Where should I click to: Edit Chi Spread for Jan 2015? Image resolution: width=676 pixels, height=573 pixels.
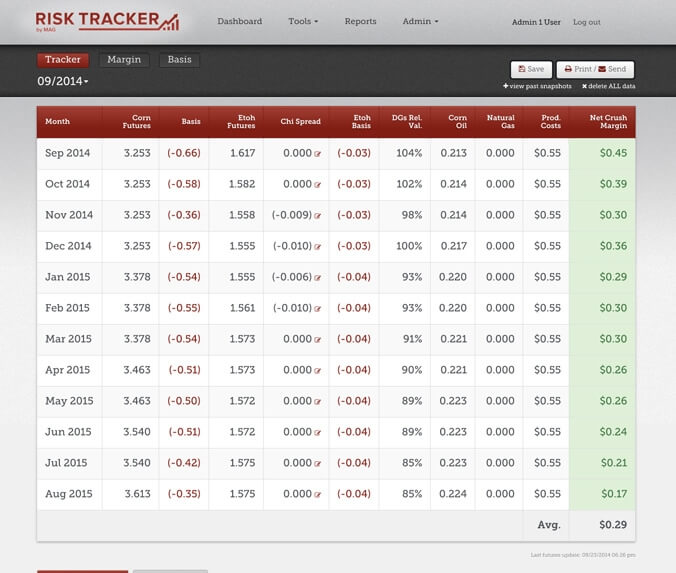[x=317, y=278]
